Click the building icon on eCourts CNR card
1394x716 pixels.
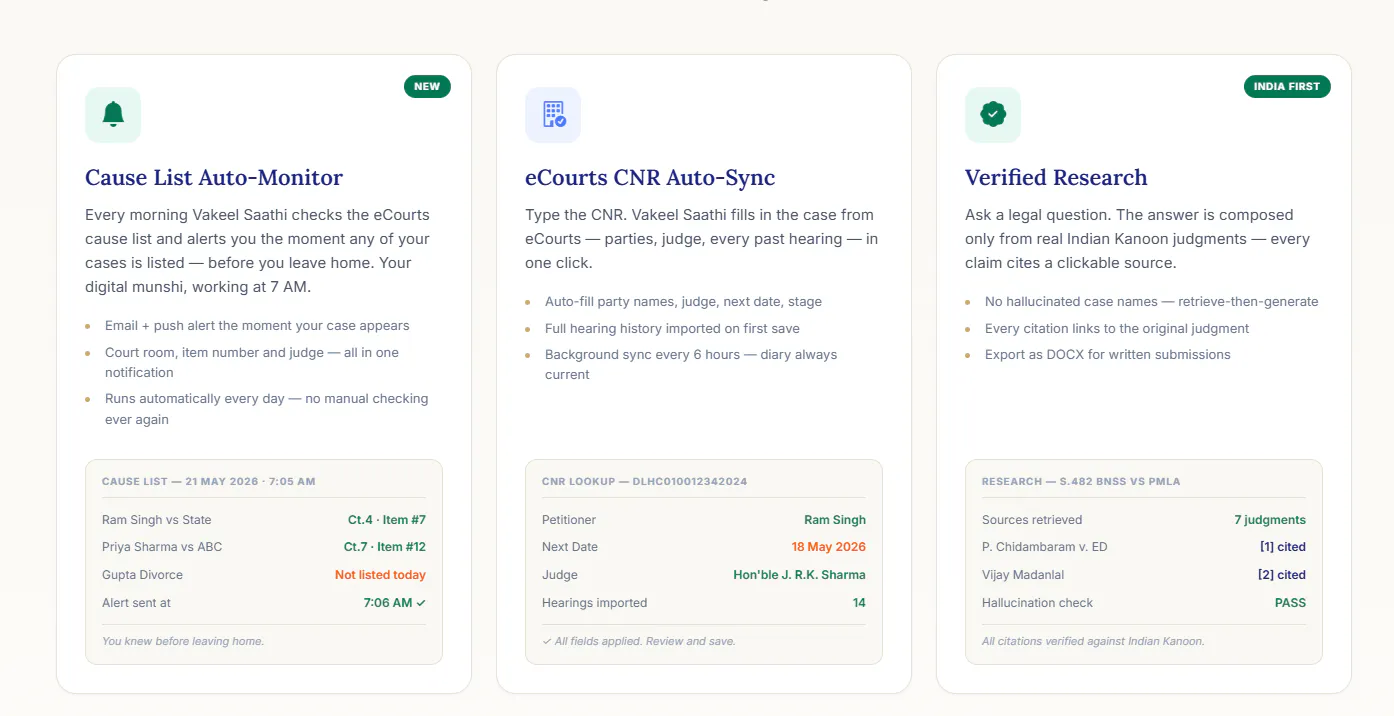553,115
